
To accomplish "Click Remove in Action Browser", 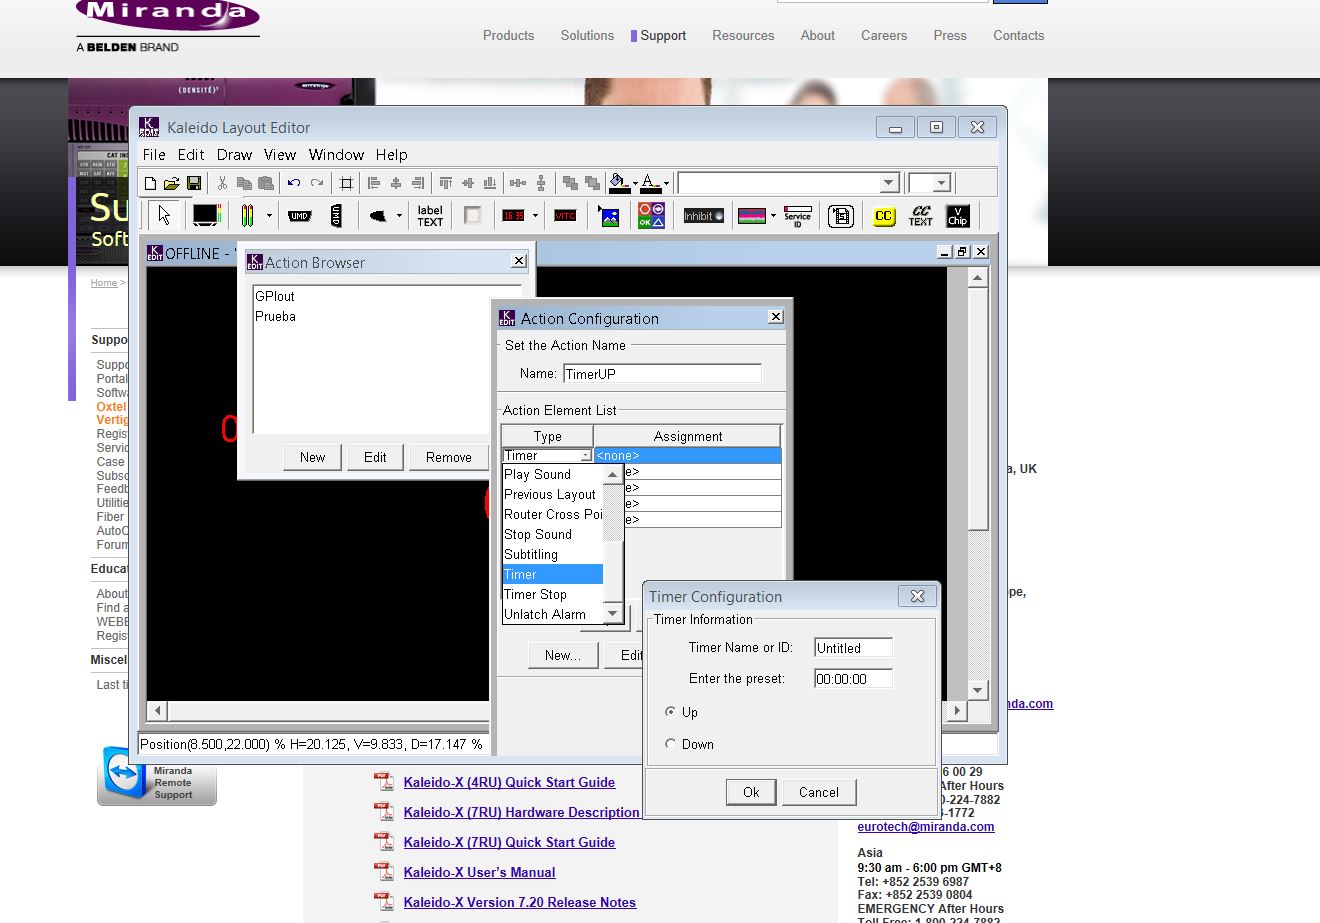I will point(449,457).
